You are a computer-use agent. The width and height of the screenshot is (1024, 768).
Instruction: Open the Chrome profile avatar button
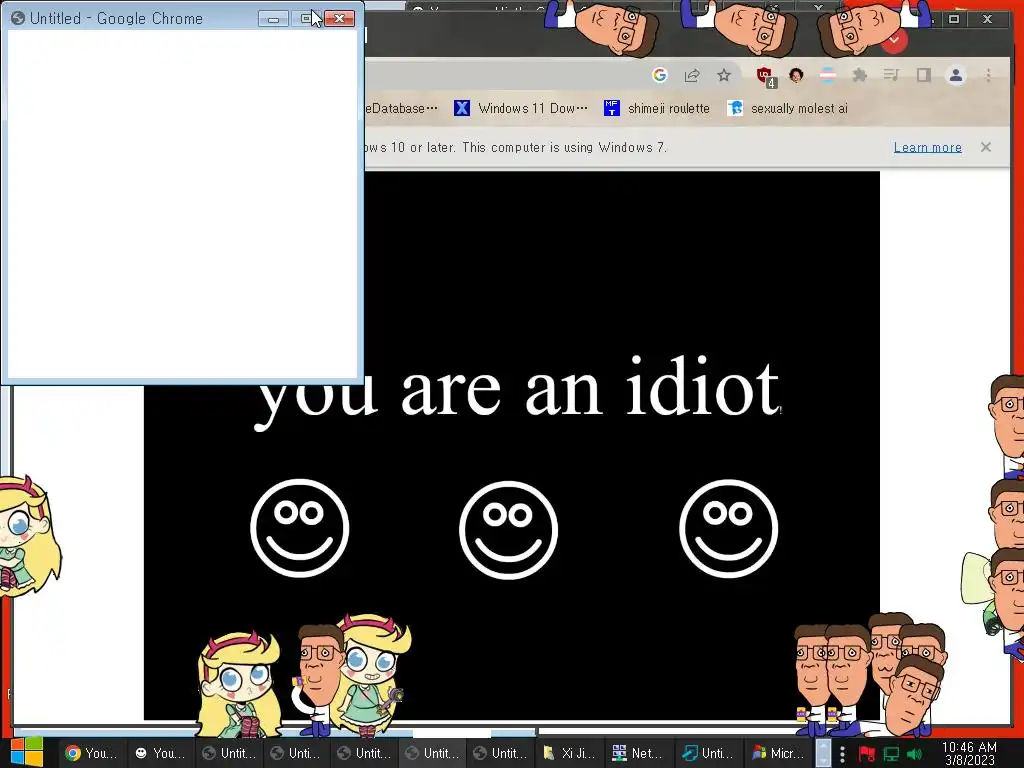click(x=955, y=76)
